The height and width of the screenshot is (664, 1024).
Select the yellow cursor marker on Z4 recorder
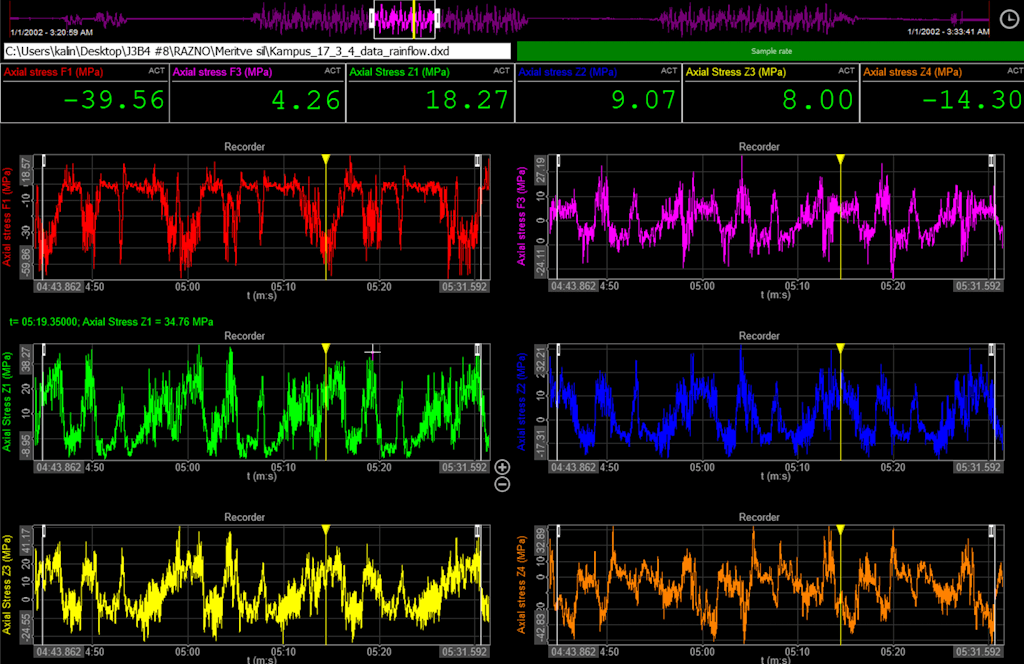tap(840, 530)
